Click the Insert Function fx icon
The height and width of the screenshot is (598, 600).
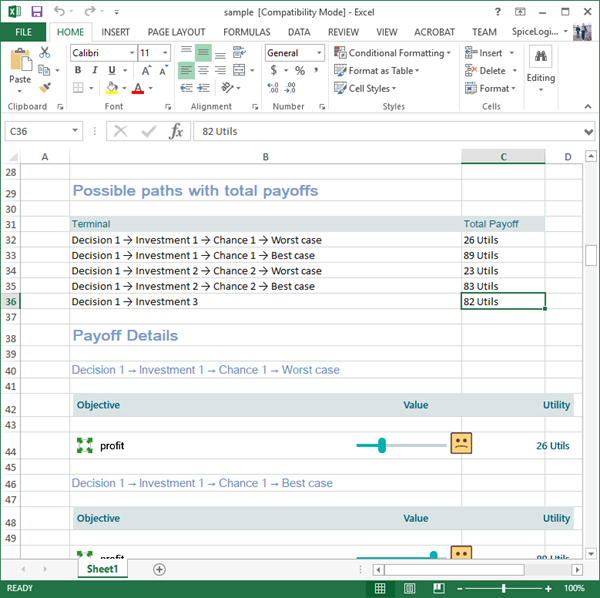[175, 131]
